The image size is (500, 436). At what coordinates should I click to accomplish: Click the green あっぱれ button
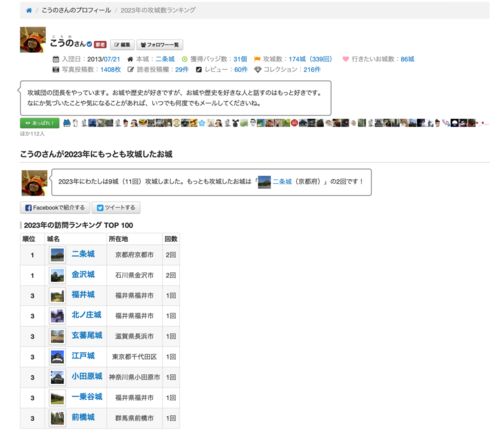pos(40,123)
